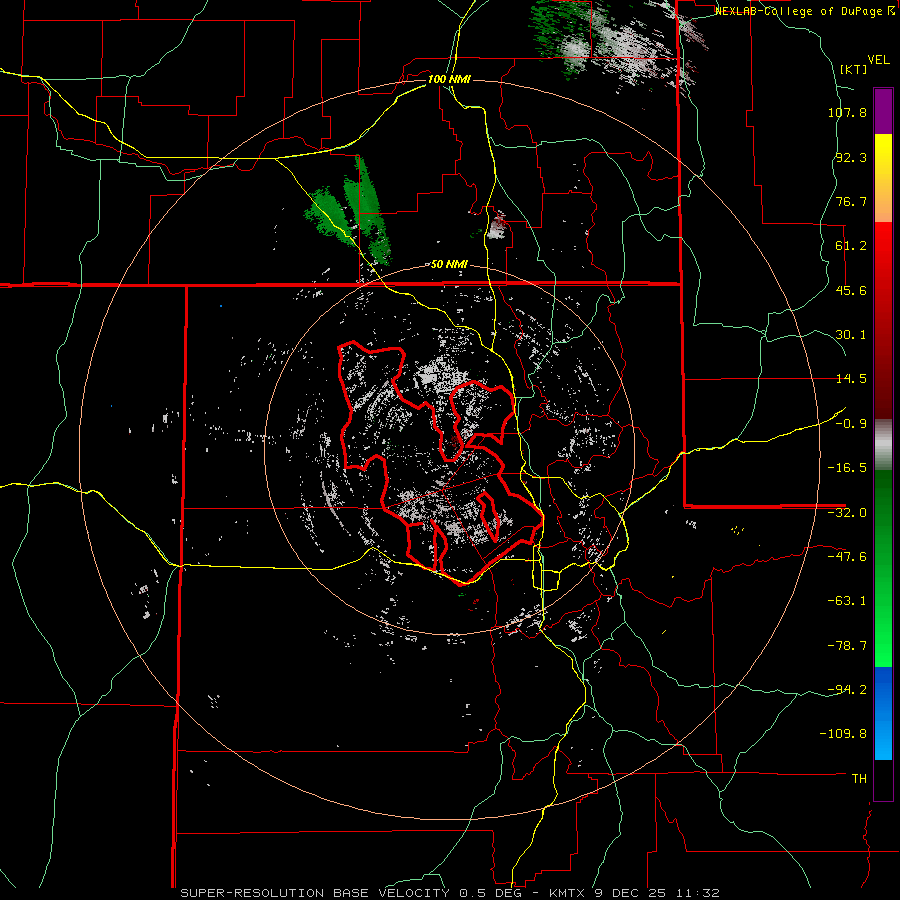Click the blue segment of velocity color bar
This screenshot has height=900, width=900.
coord(883,713)
